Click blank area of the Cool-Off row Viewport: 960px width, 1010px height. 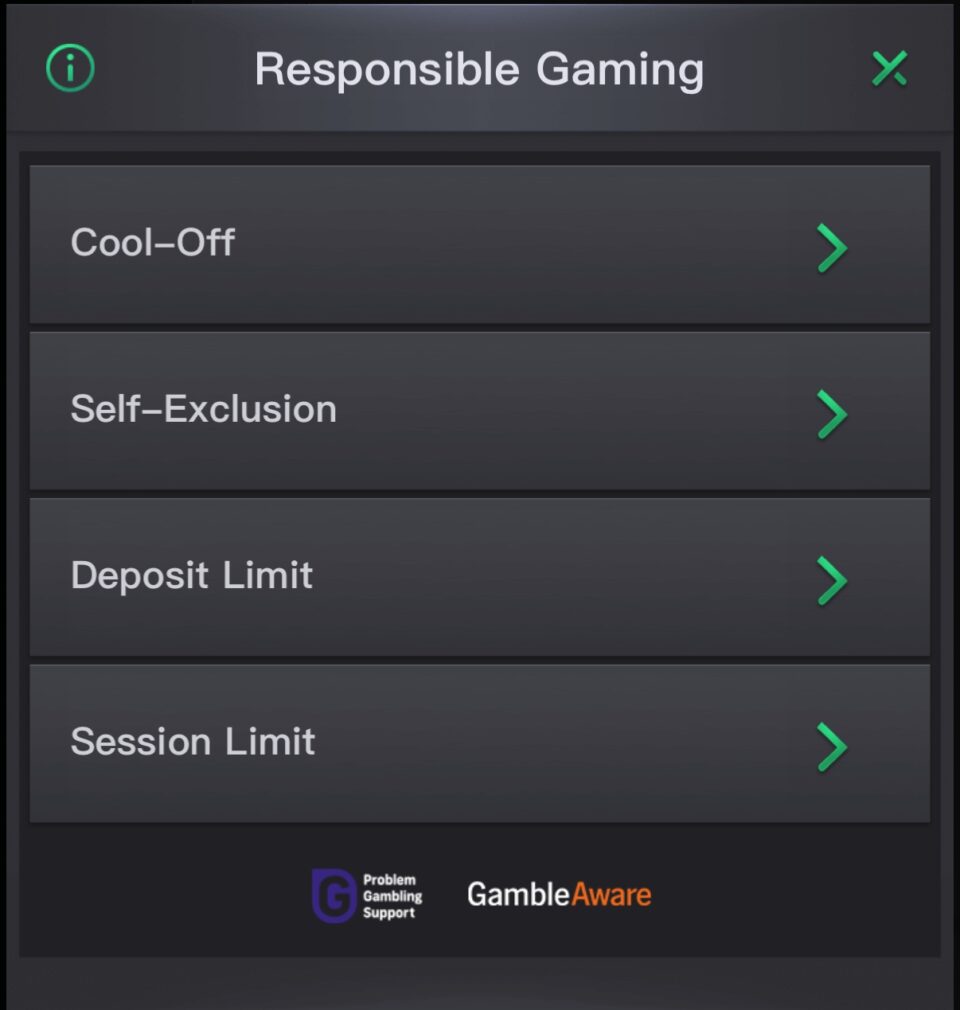coord(515,245)
